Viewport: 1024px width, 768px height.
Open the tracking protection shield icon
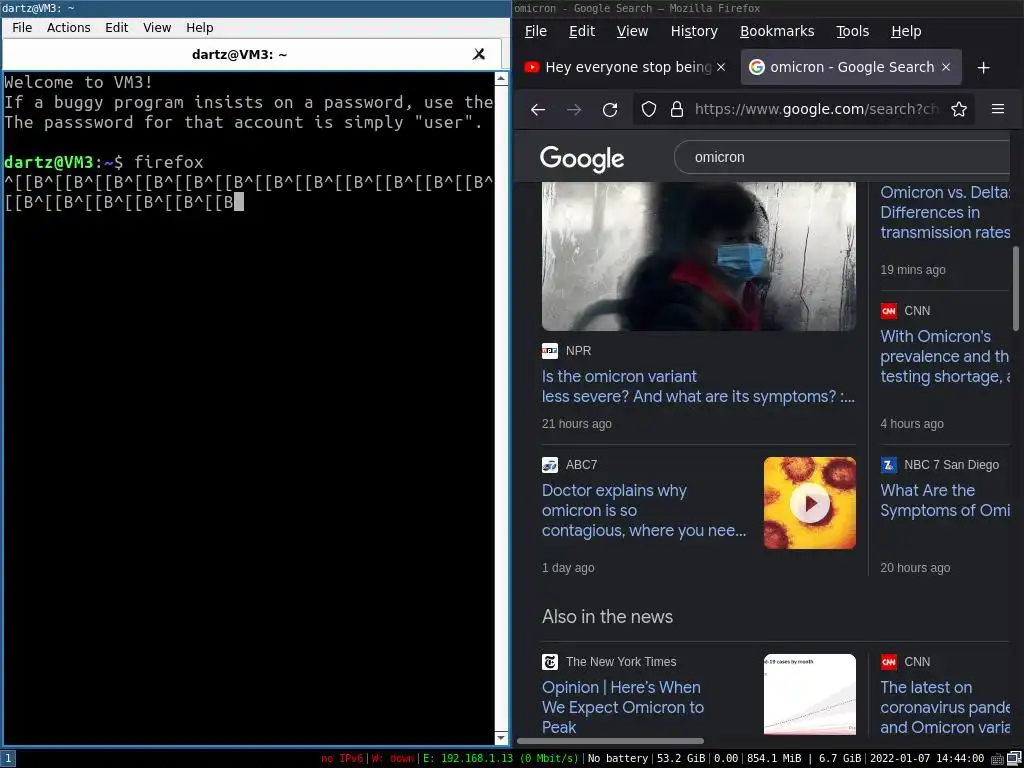pos(648,109)
